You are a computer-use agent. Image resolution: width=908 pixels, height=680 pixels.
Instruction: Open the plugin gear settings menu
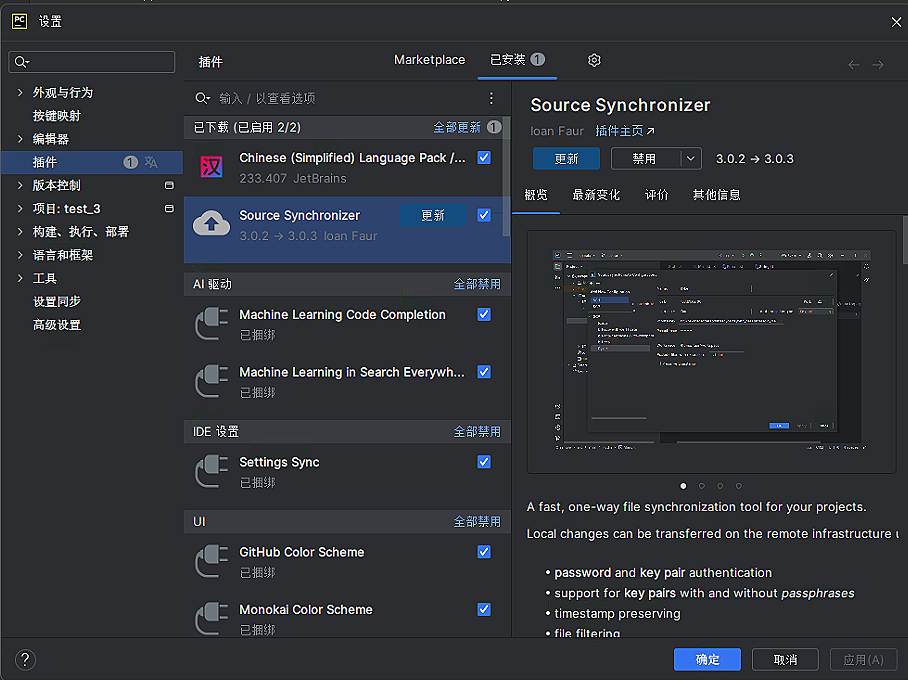coord(594,60)
